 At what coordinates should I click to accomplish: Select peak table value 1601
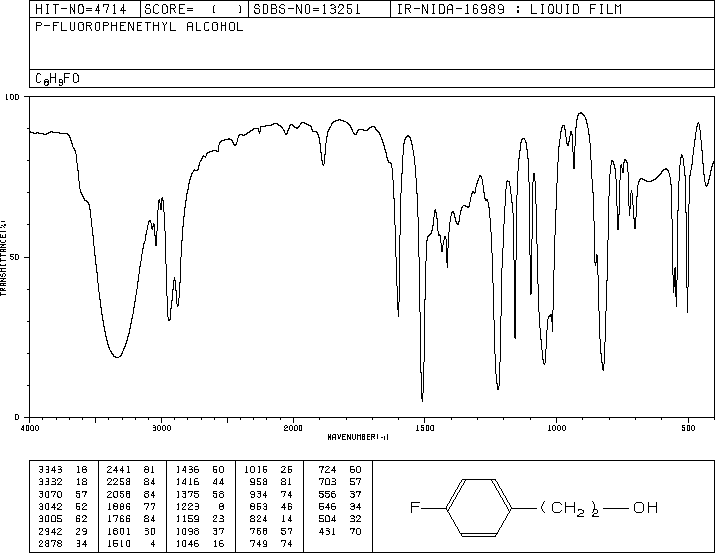(119, 532)
